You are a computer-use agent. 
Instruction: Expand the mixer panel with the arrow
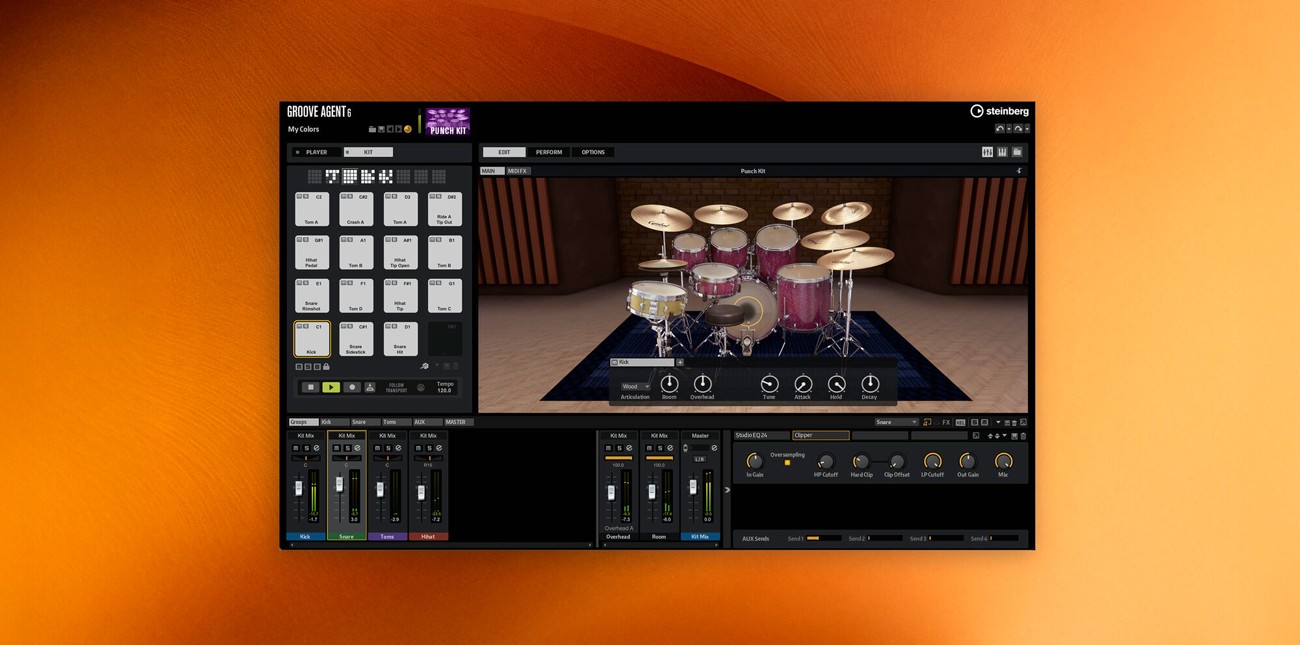click(727, 490)
